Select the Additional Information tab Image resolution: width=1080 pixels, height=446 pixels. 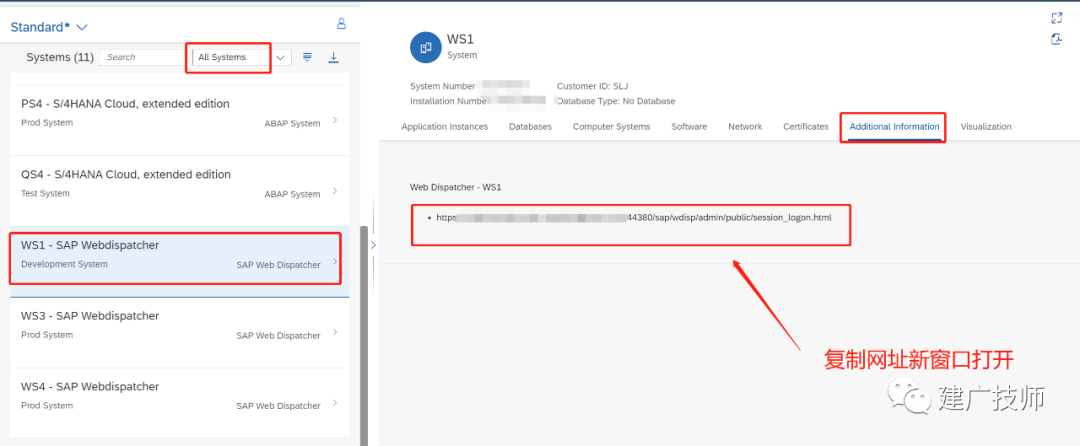coord(895,127)
